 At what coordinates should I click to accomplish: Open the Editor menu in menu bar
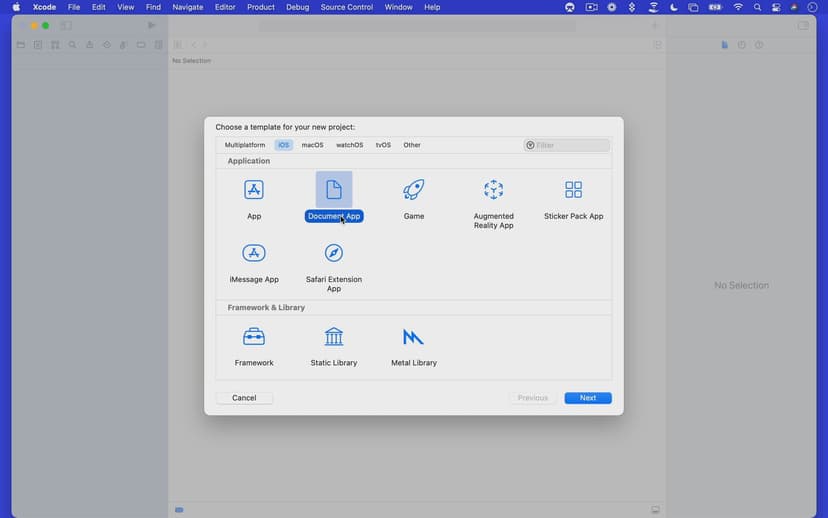tap(225, 7)
